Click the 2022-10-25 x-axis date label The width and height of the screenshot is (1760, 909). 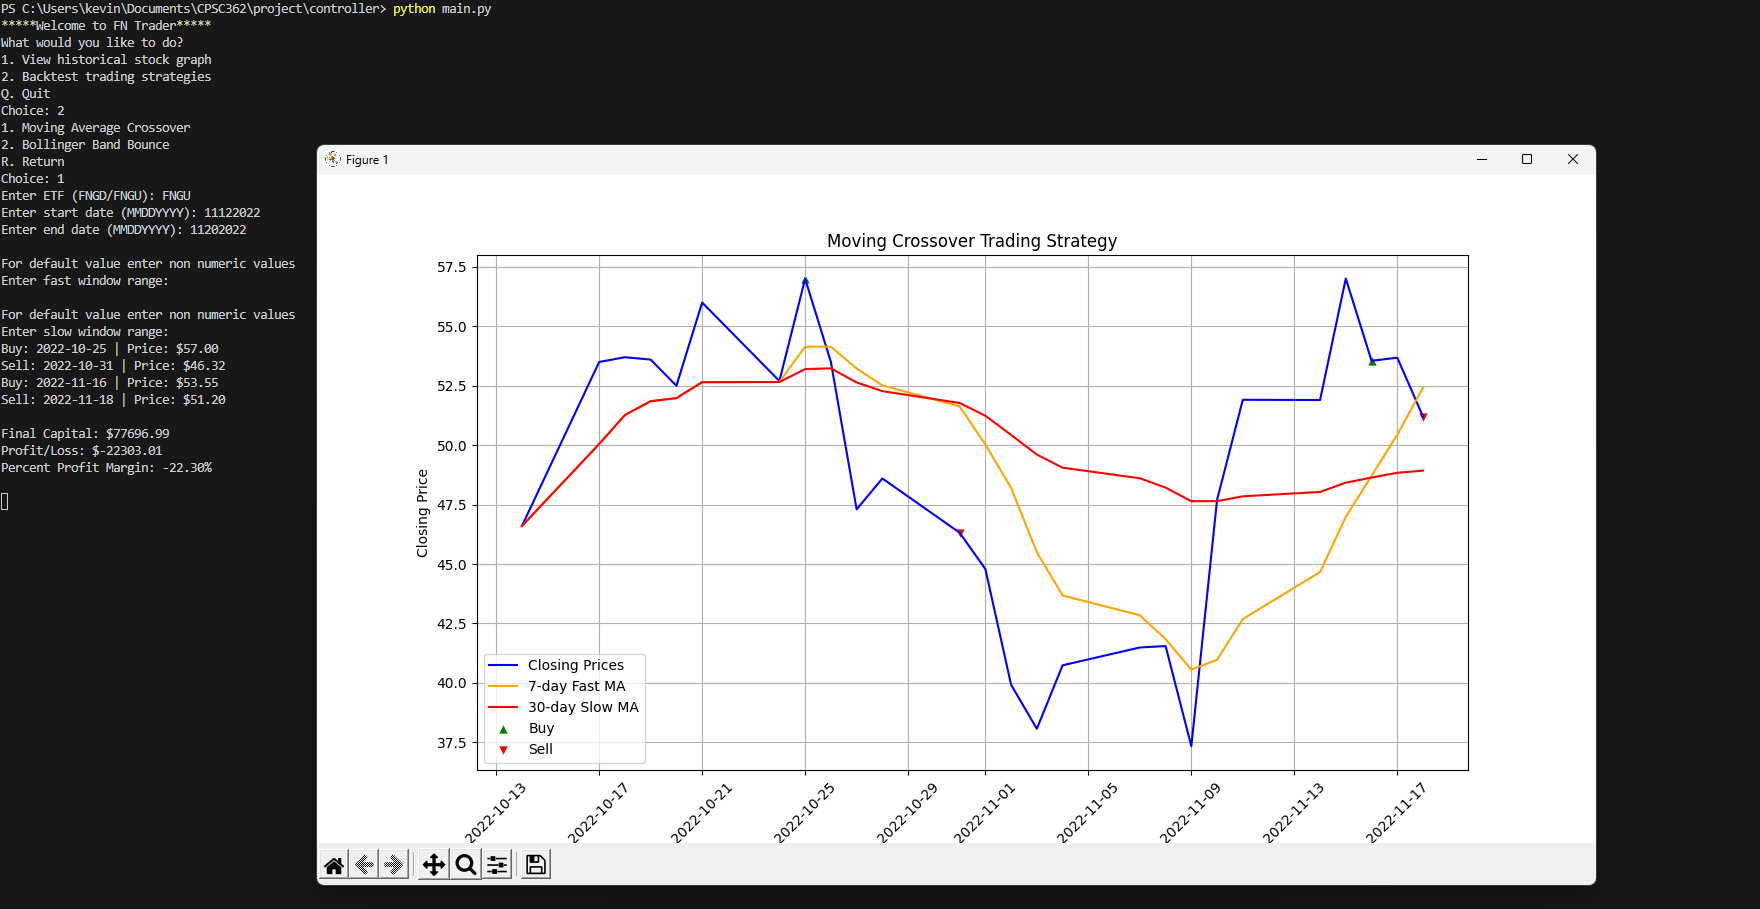804,812
